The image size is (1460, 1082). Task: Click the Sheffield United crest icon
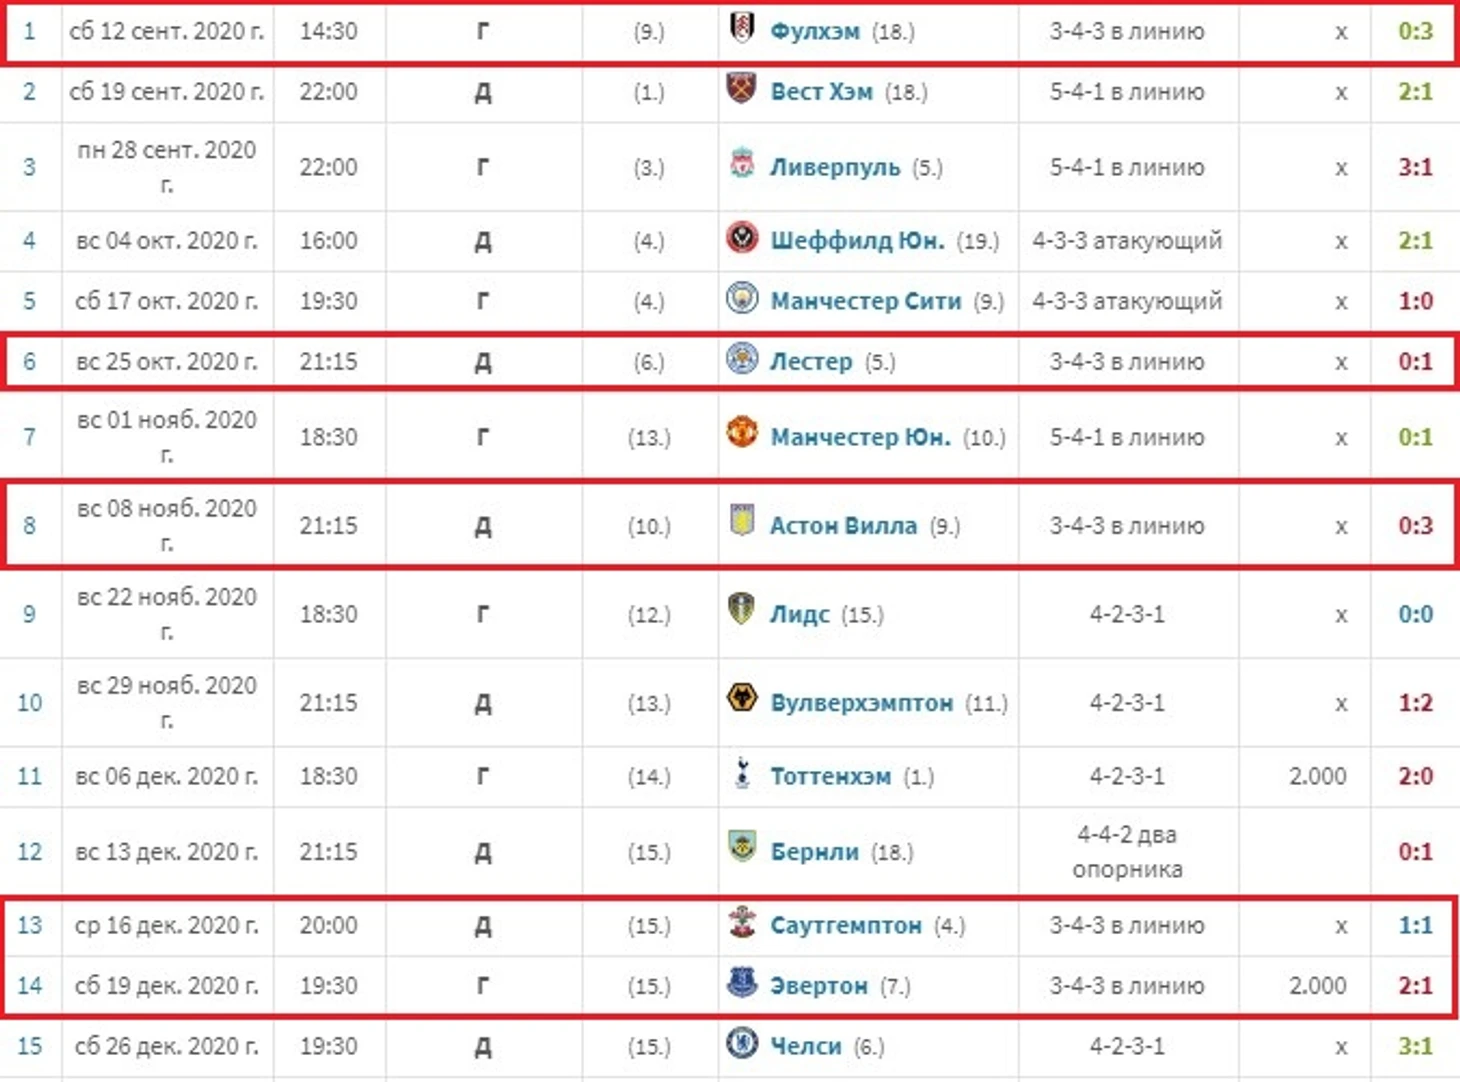[x=742, y=238]
